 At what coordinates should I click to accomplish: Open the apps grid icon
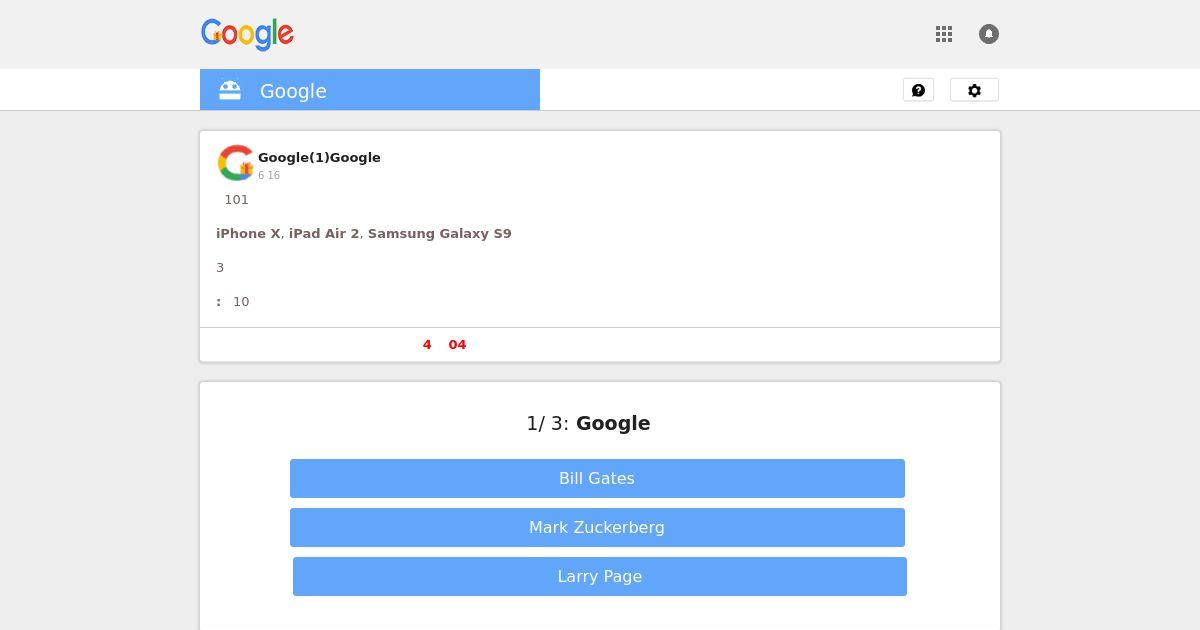(x=944, y=34)
